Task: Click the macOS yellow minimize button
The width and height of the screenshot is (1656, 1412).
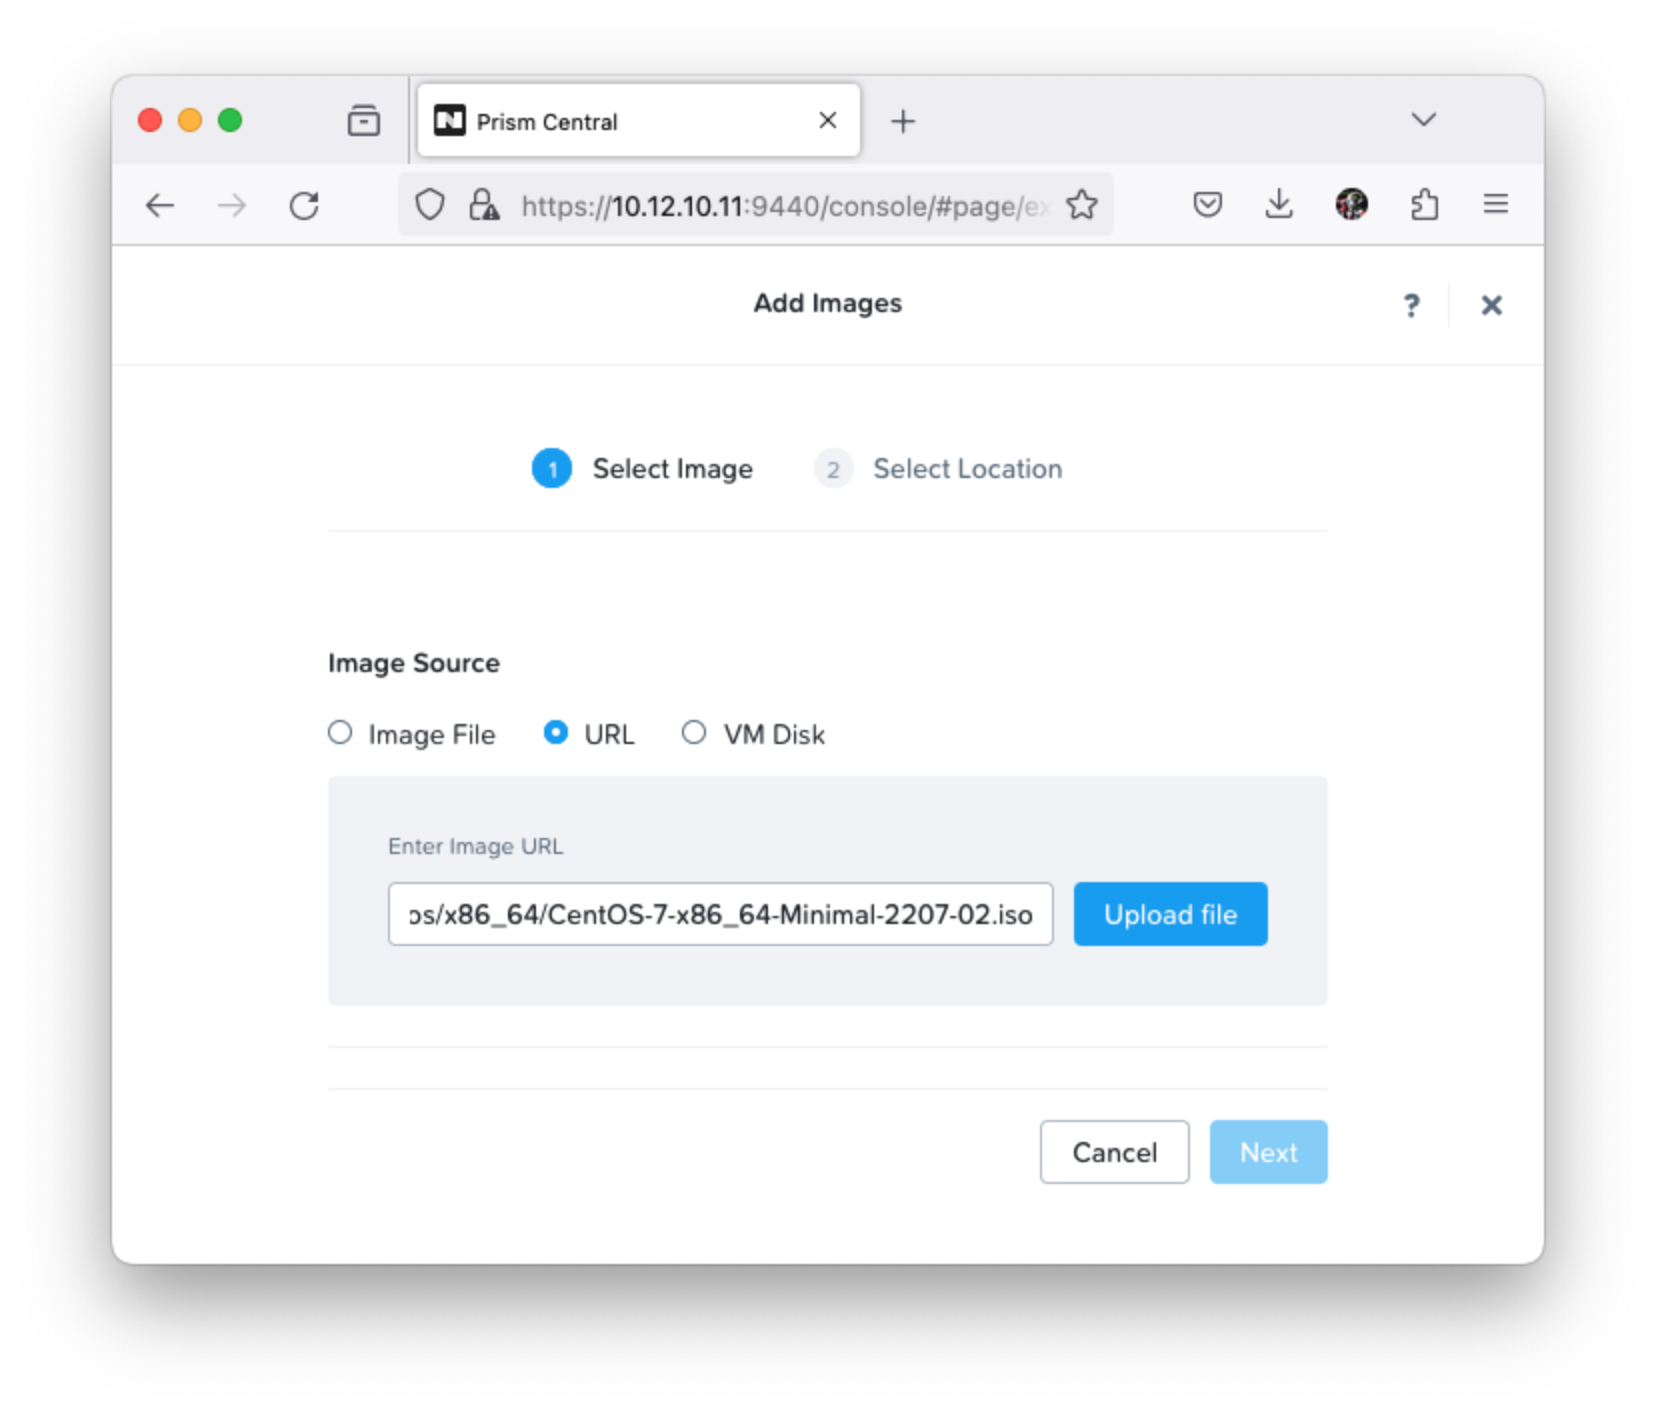Action: 190,120
